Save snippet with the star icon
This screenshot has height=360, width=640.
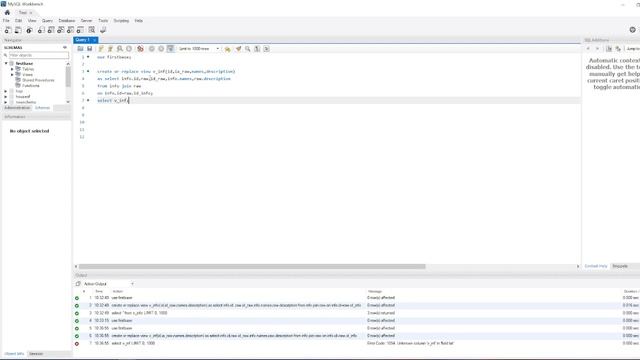click(x=227, y=49)
